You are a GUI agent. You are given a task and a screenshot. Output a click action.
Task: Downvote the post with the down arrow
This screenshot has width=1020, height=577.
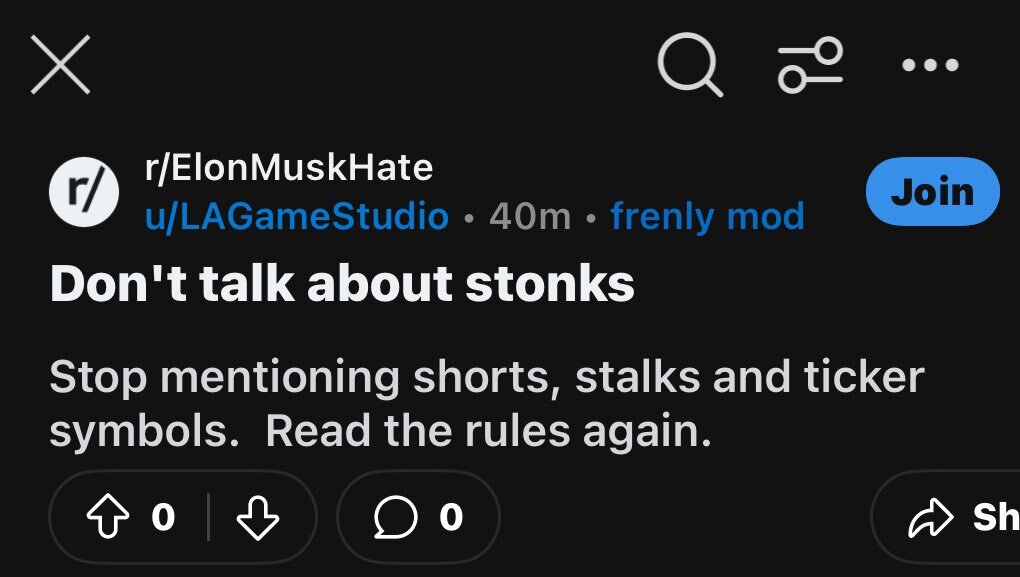point(257,517)
